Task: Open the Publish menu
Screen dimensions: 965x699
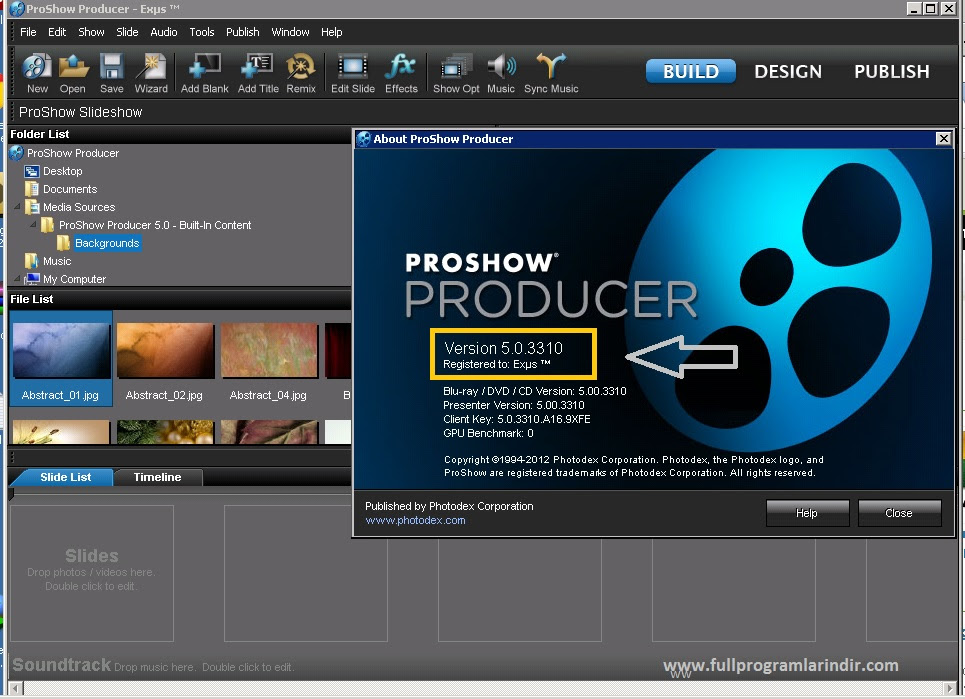Action: (x=242, y=32)
